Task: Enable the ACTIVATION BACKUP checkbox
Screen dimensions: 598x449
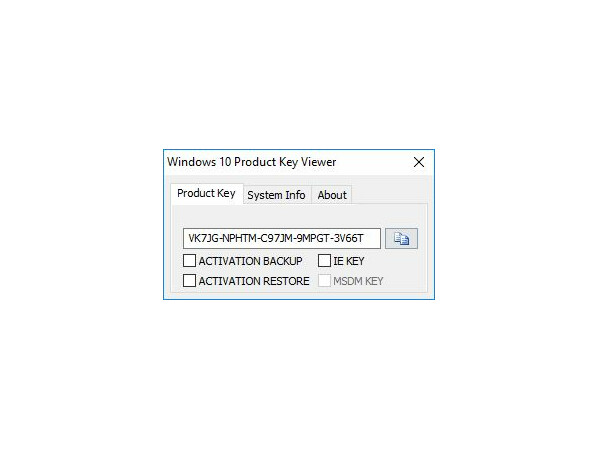Action: pyautogui.click(x=189, y=261)
